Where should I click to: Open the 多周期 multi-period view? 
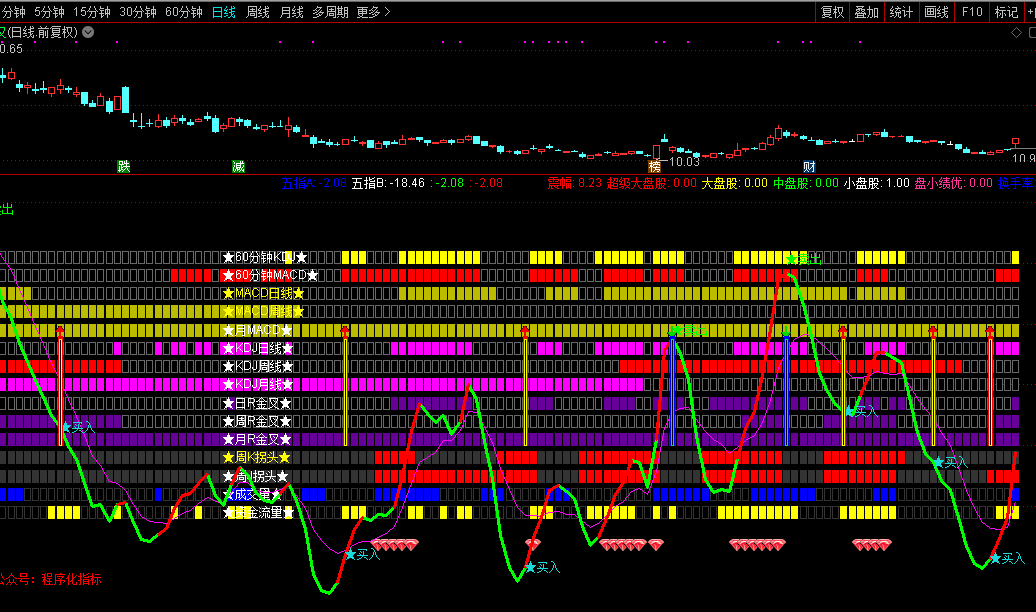(330, 12)
